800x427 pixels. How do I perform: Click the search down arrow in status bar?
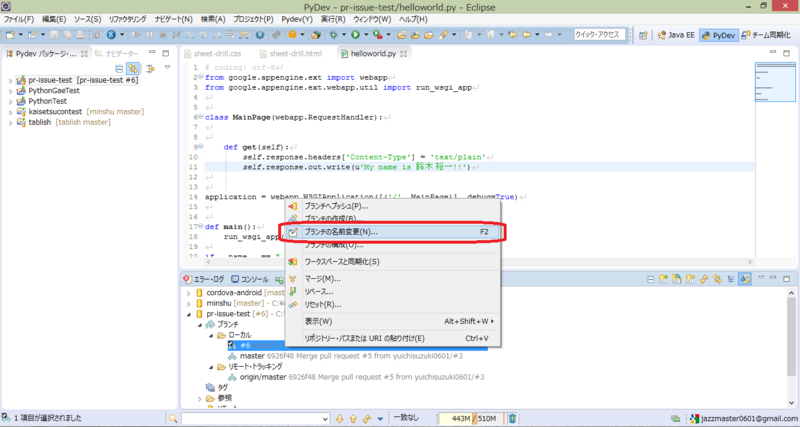coord(340,419)
